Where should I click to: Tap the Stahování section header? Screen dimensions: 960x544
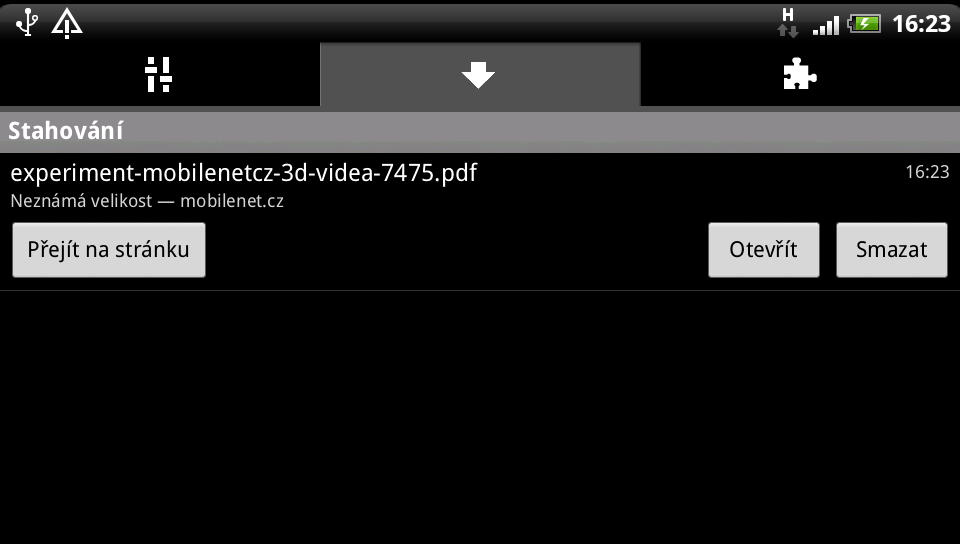coord(480,131)
